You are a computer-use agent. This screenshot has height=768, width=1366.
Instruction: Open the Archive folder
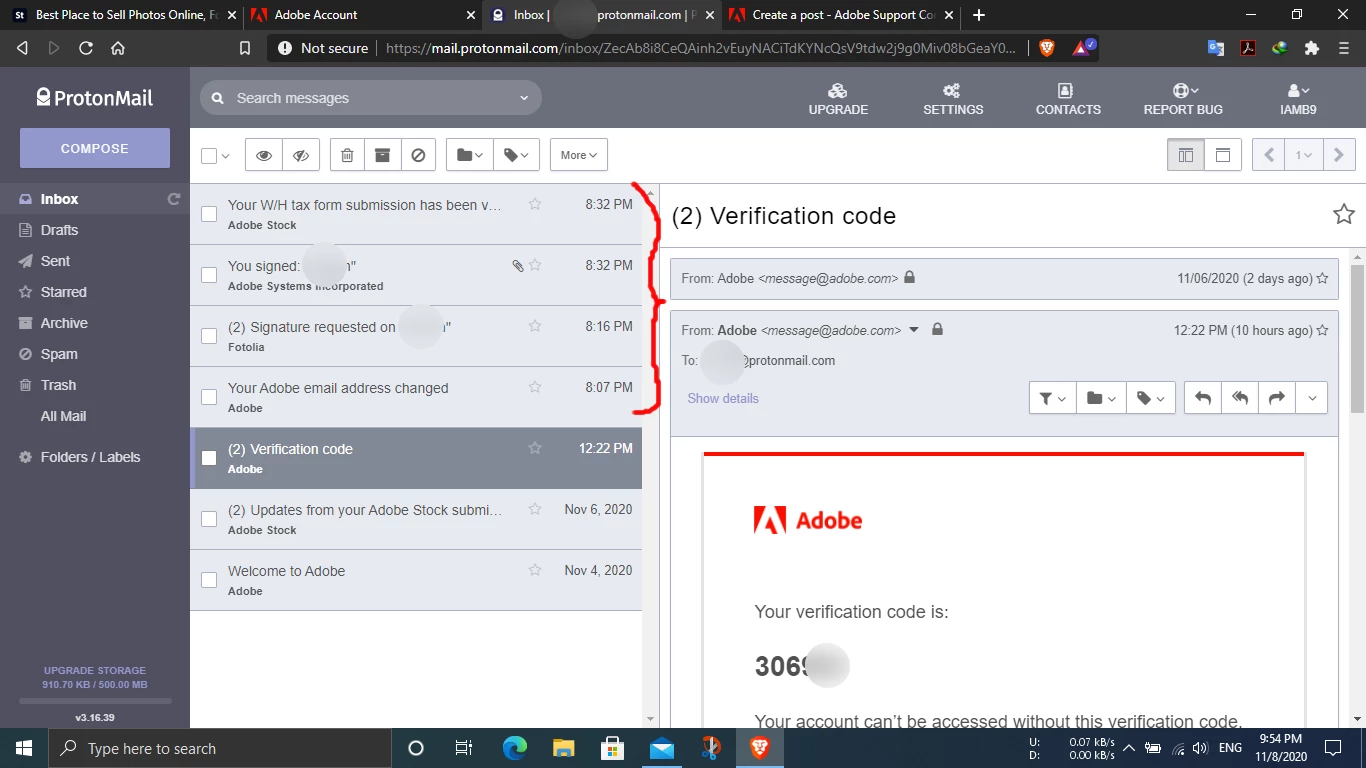pyautogui.click(x=64, y=323)
